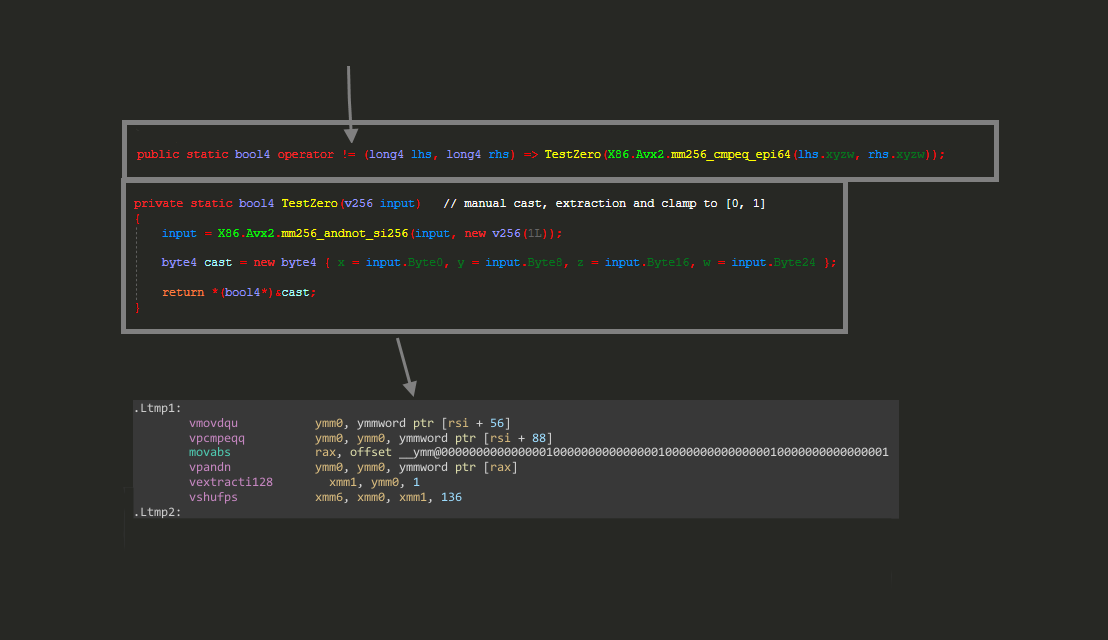This screenshot has width=1108, height=640.
Task: Select the operator != declaration
Action: pyautogui.click(x=317, y=154)
